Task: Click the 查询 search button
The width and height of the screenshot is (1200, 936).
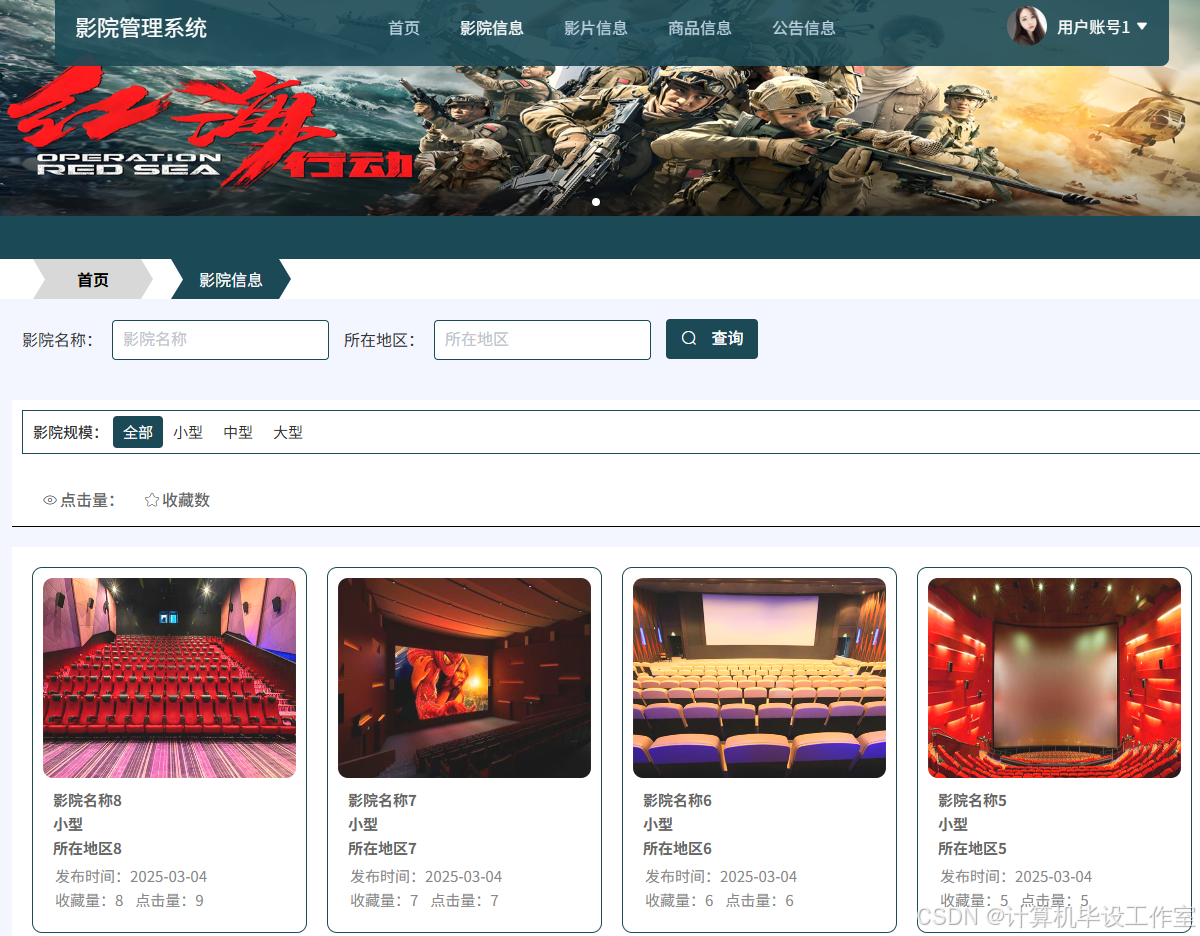Action: (712, 339)
